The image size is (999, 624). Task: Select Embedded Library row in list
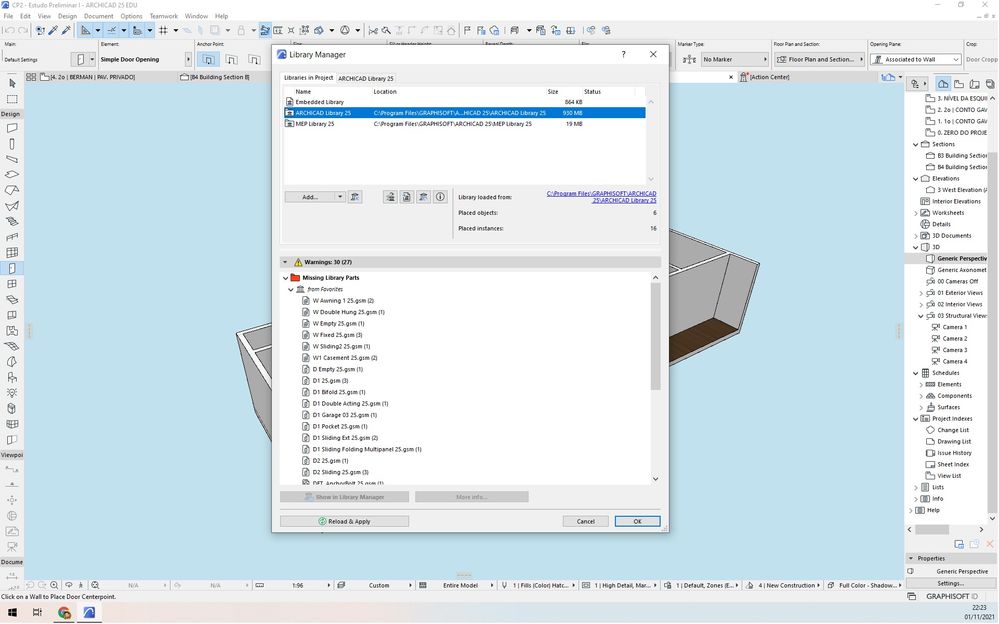tap(464, 102)
